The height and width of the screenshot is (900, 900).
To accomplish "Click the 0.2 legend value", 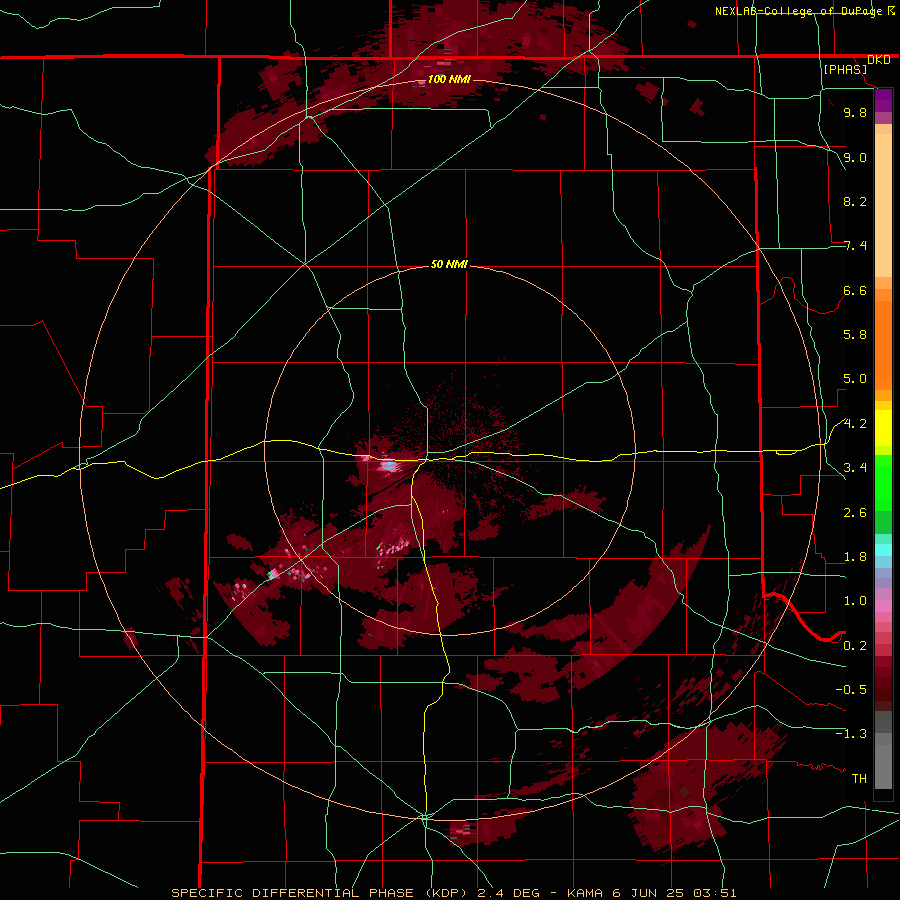I will 855,646.
